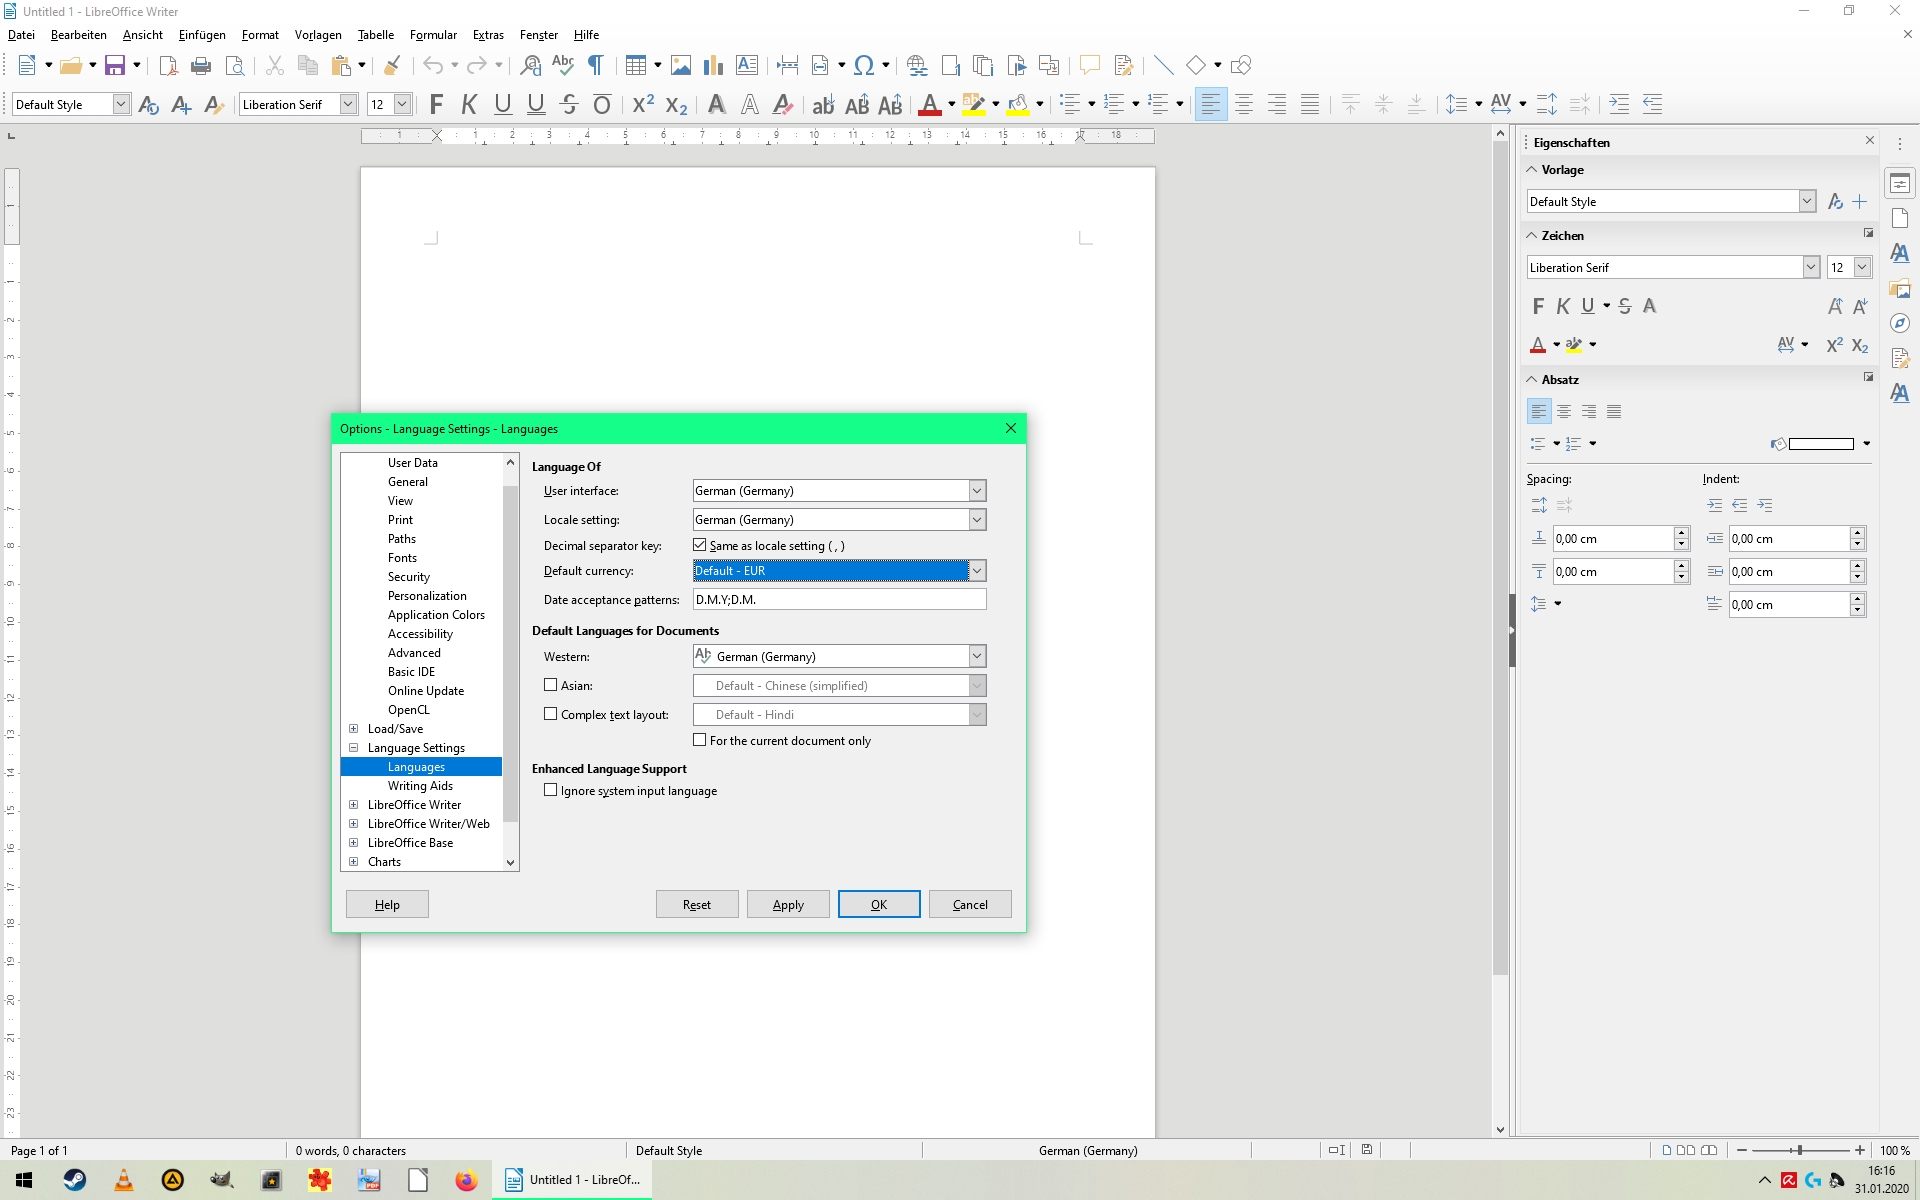This screenshot has width=1920, height=1200.
Task: Open the Einfügen menu
Action: coord(202,35)
